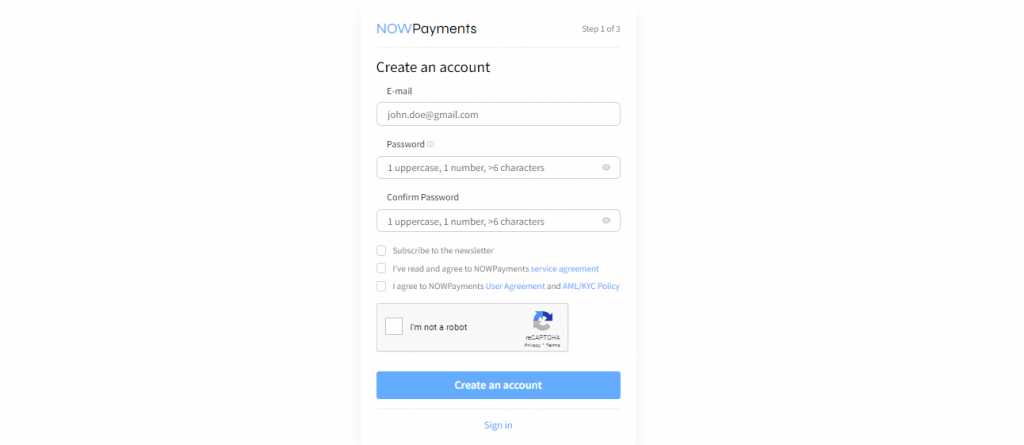Viewport: 1024px width, 445px height.
Task: Tick the I'm not a robot checkbox
Action: (x=394, y=327)
